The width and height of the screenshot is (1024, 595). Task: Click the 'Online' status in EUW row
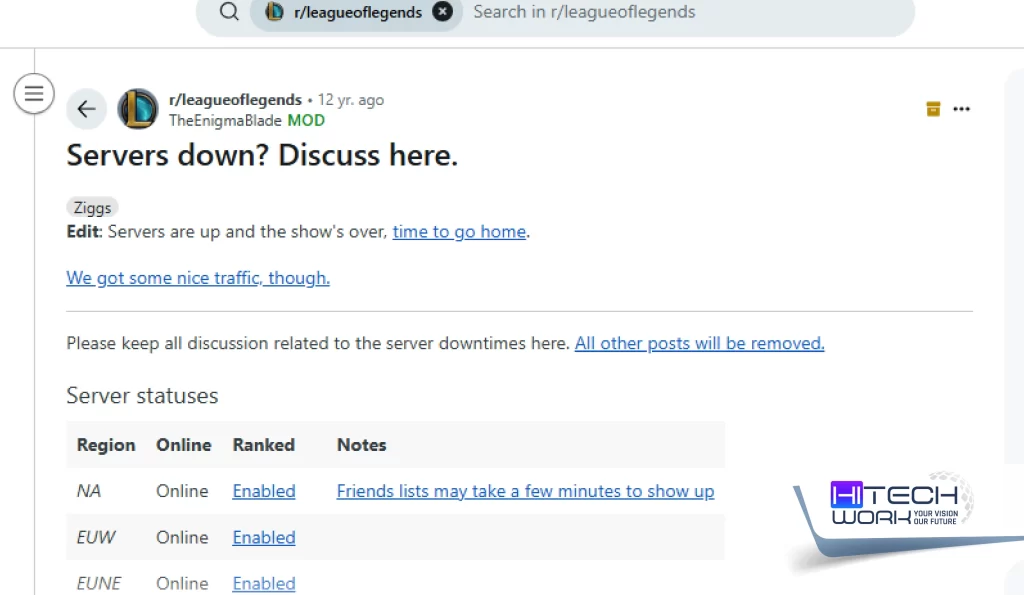[182, 538]
